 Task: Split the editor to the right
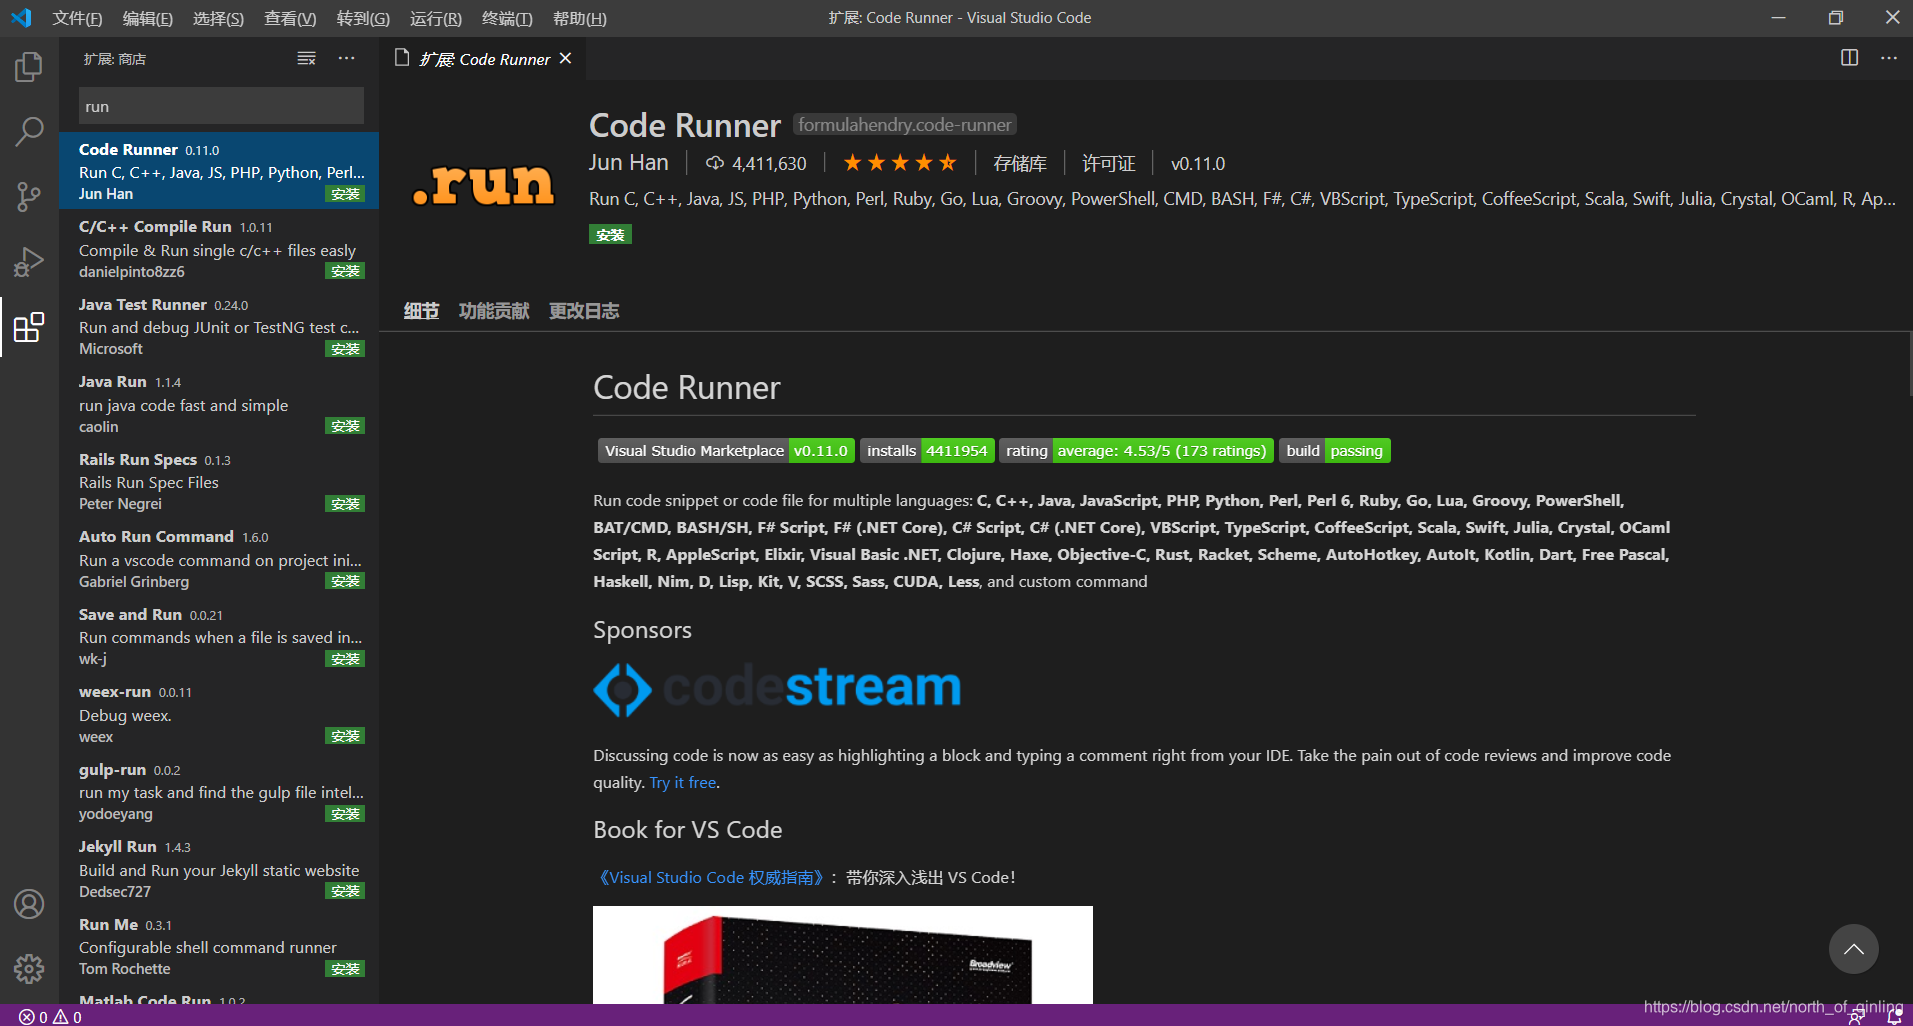coord(1850,58)
